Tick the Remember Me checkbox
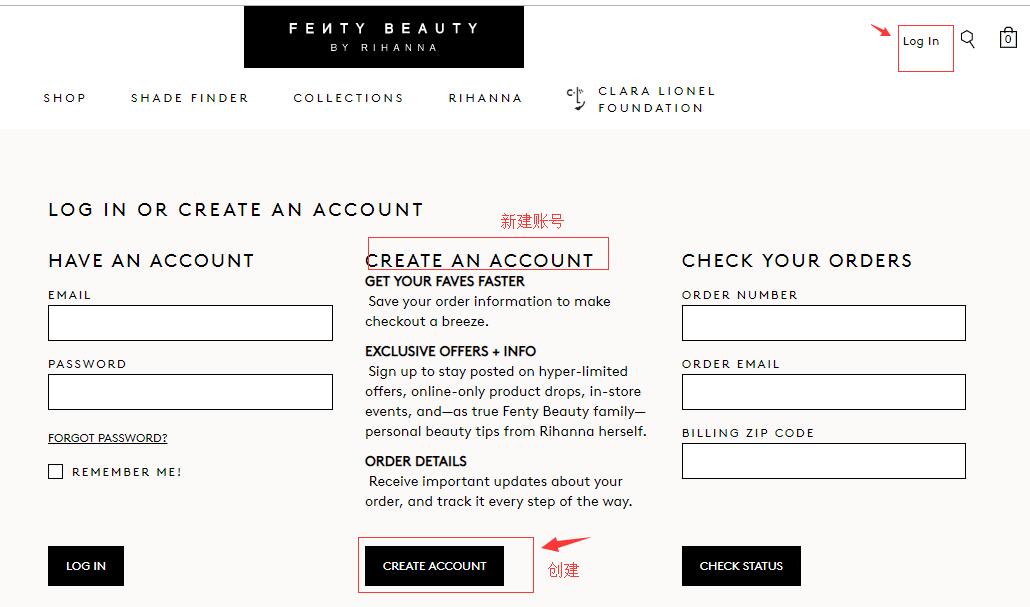1030x607 pixels. pos(56,472)
